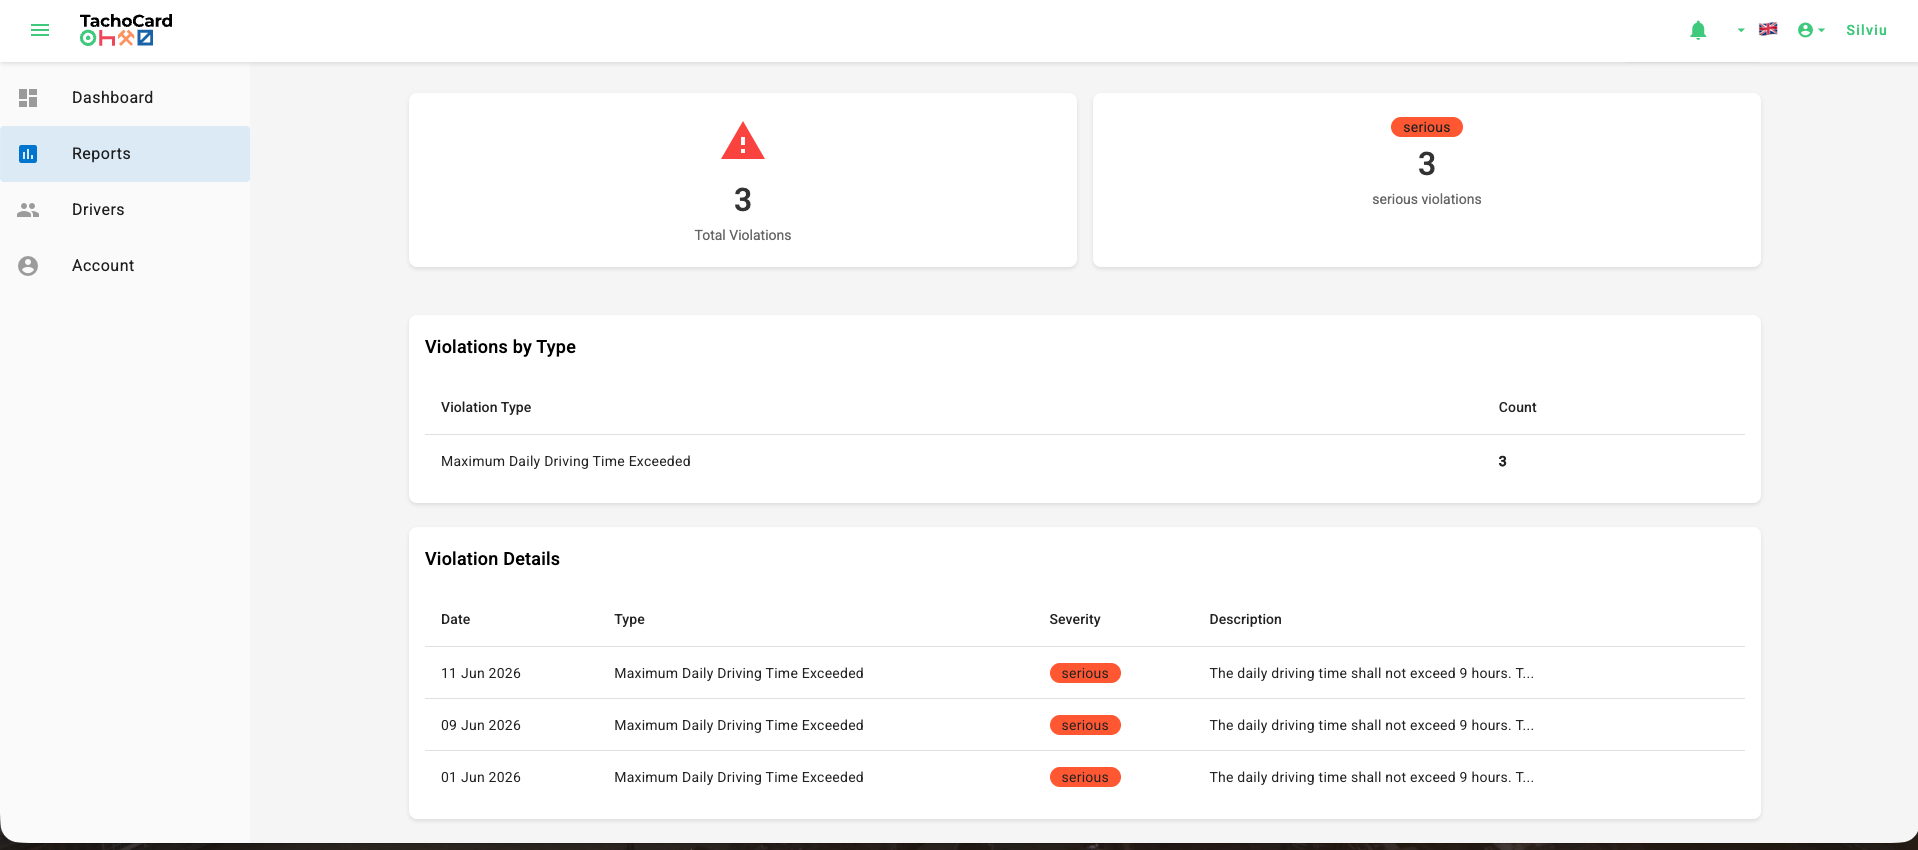Click the Severity column header
Image resolution: width=1918 pixels, height=850 pixels.
point(1075,619)
